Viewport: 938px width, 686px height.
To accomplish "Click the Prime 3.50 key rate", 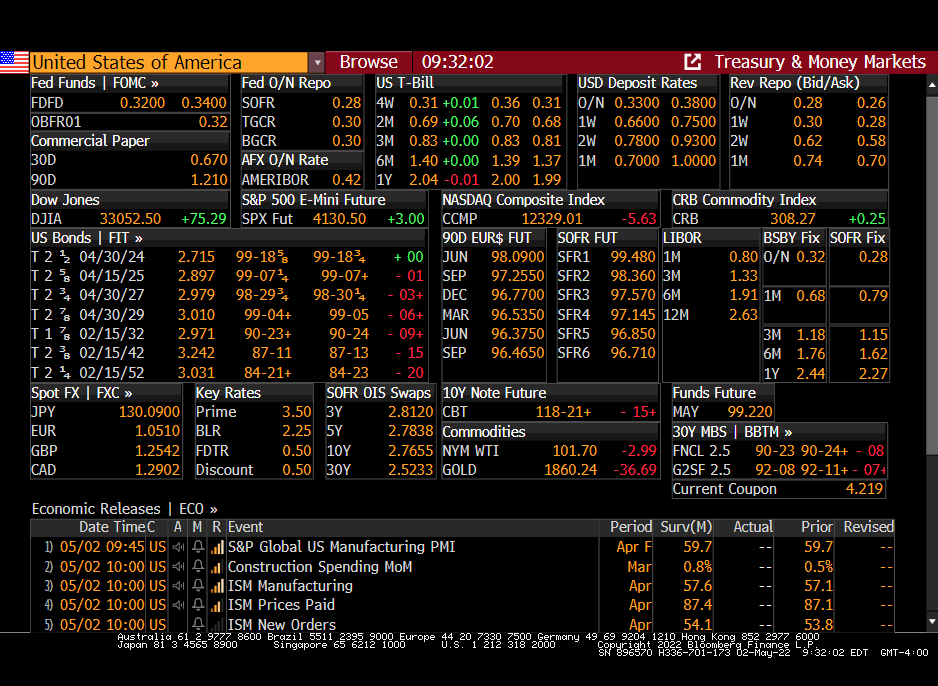I will (x=254, y=412).
